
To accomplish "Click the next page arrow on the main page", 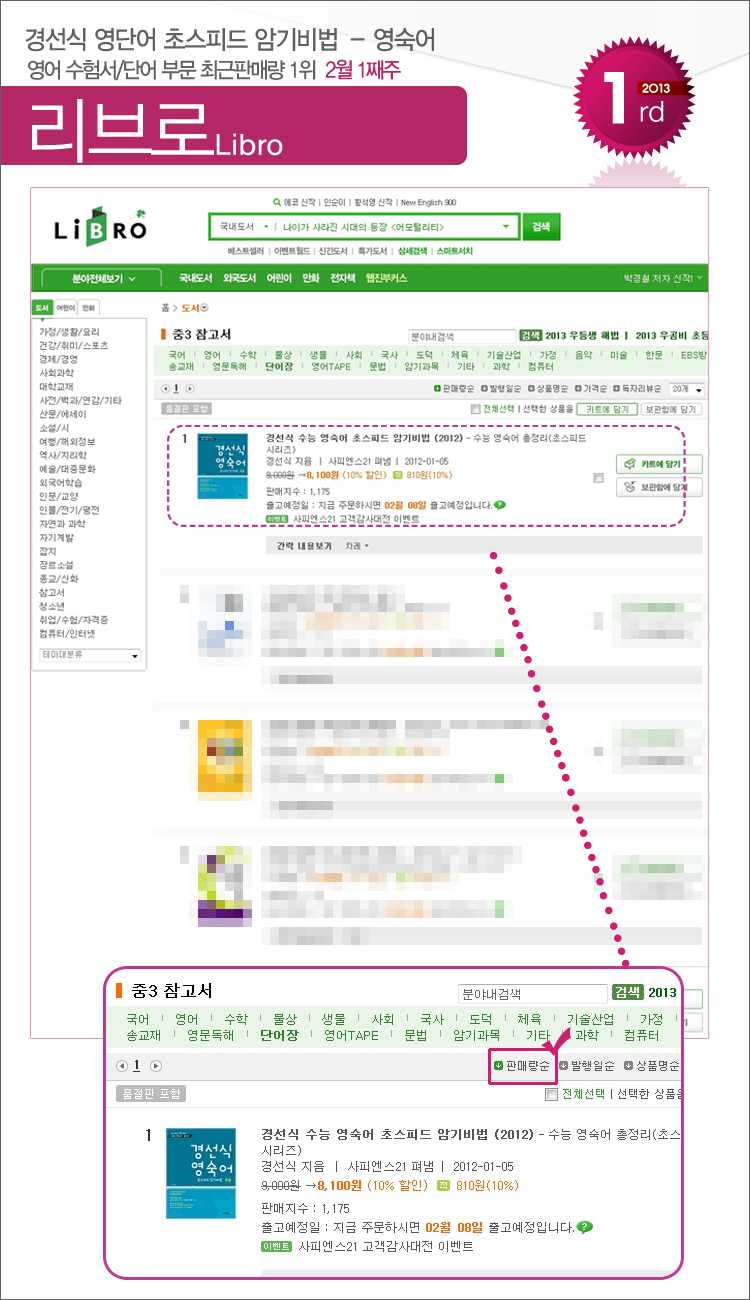I will [190, 388].
